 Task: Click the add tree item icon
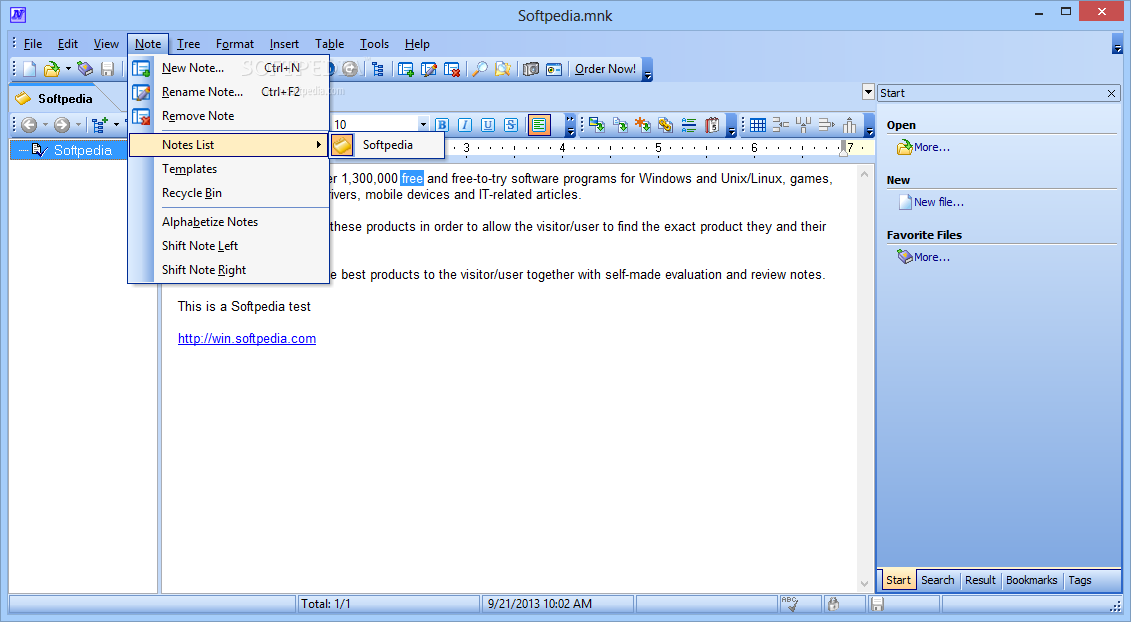coord(100,125)
